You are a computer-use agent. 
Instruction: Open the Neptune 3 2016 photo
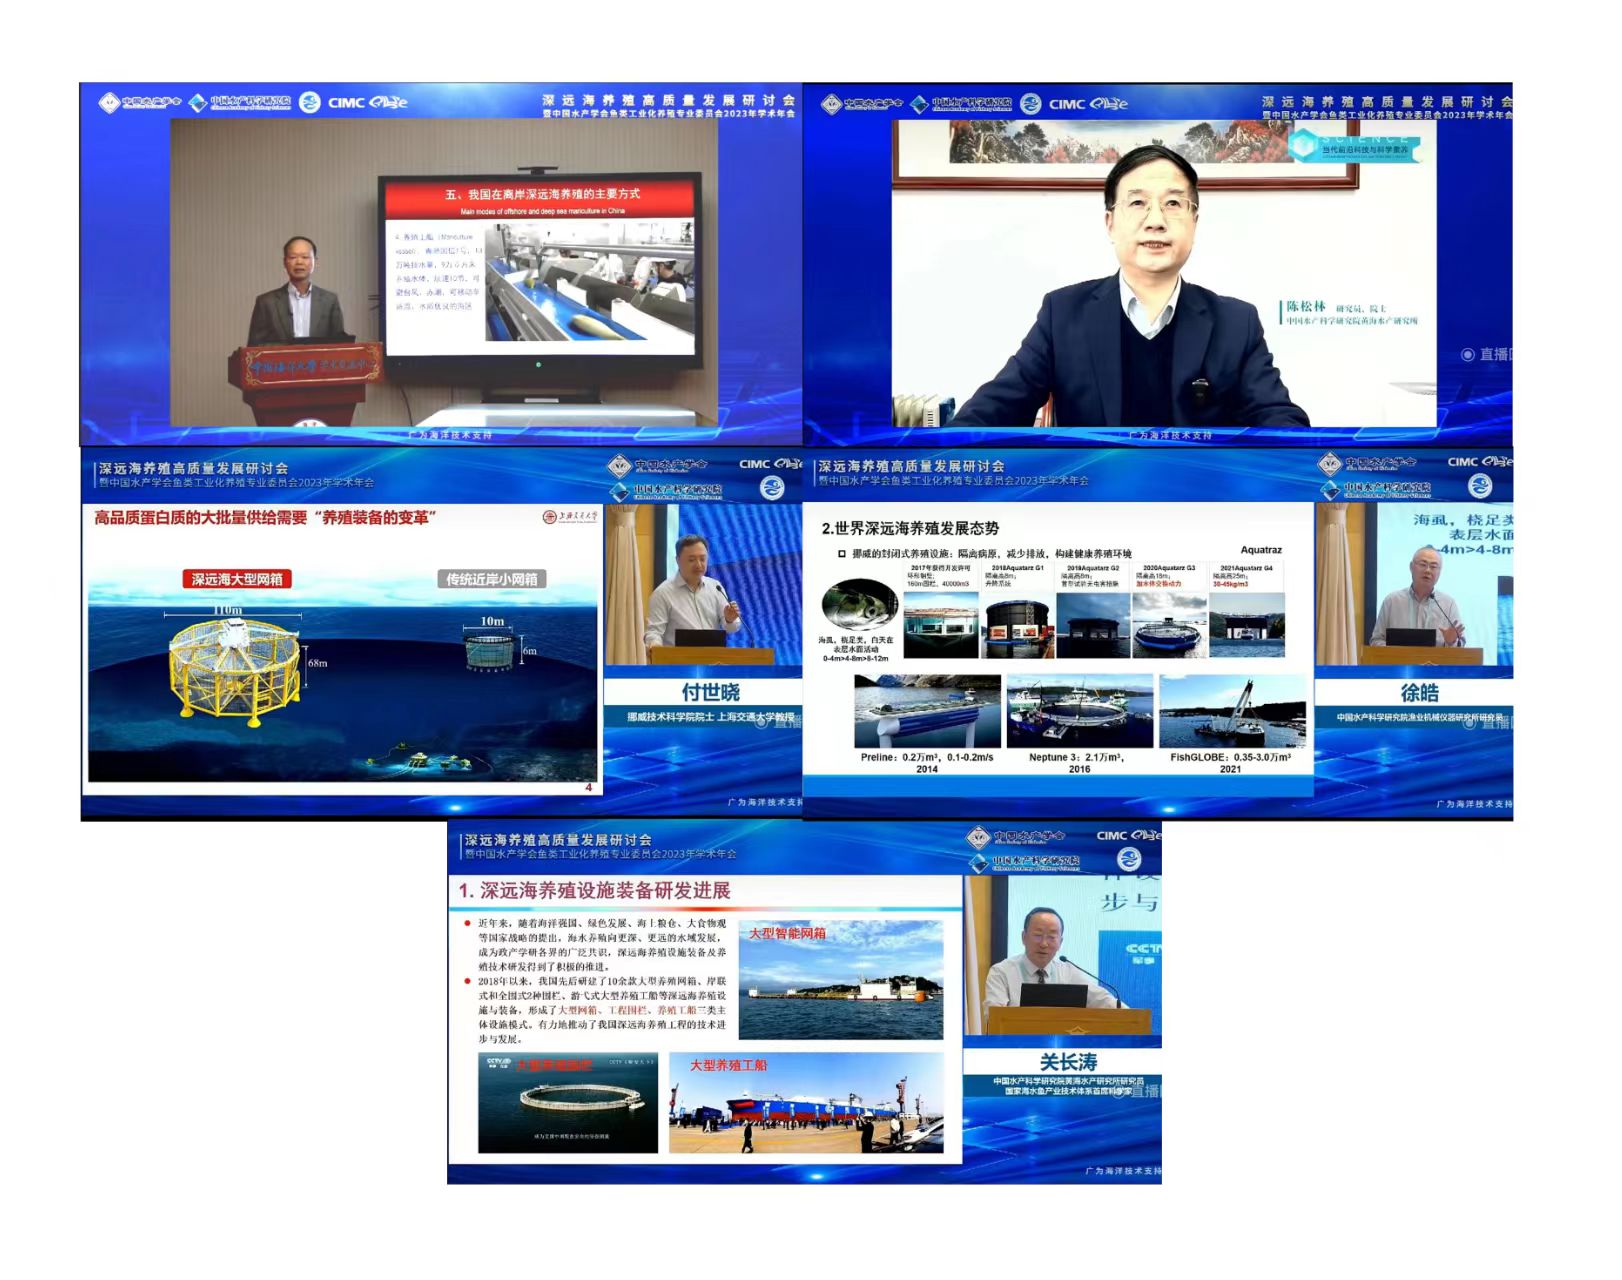pyautogui.click(x=1079, y=711)
